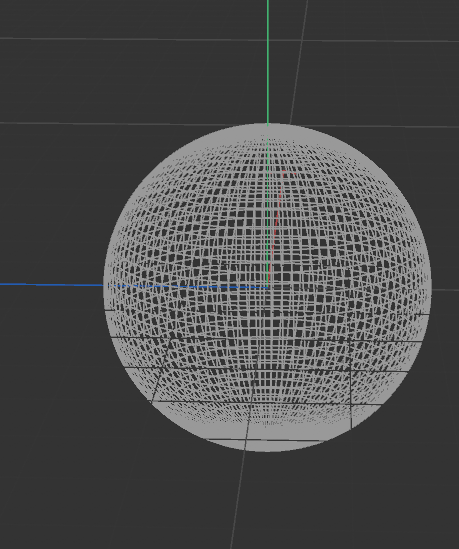Select the wireframe sphere at its center
The height and width of the screenshot is (549, 459).
click(x=267, y=287)
